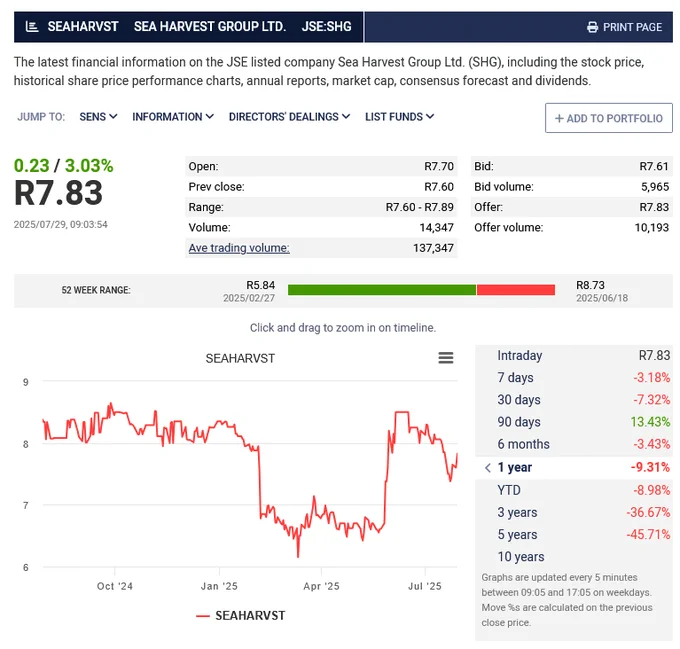The image size is (680, 649).
Task: Expand the INFORMATION dropdown
Action: (173, 117)
